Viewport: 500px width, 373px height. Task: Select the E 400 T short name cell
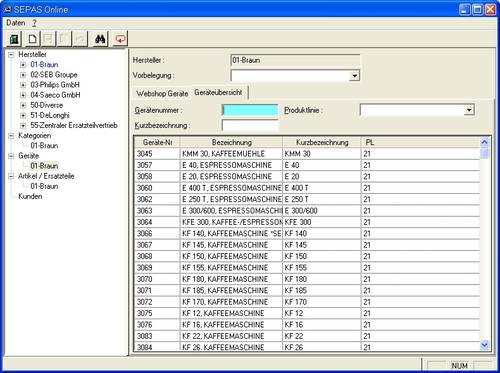tap(322, 188)
